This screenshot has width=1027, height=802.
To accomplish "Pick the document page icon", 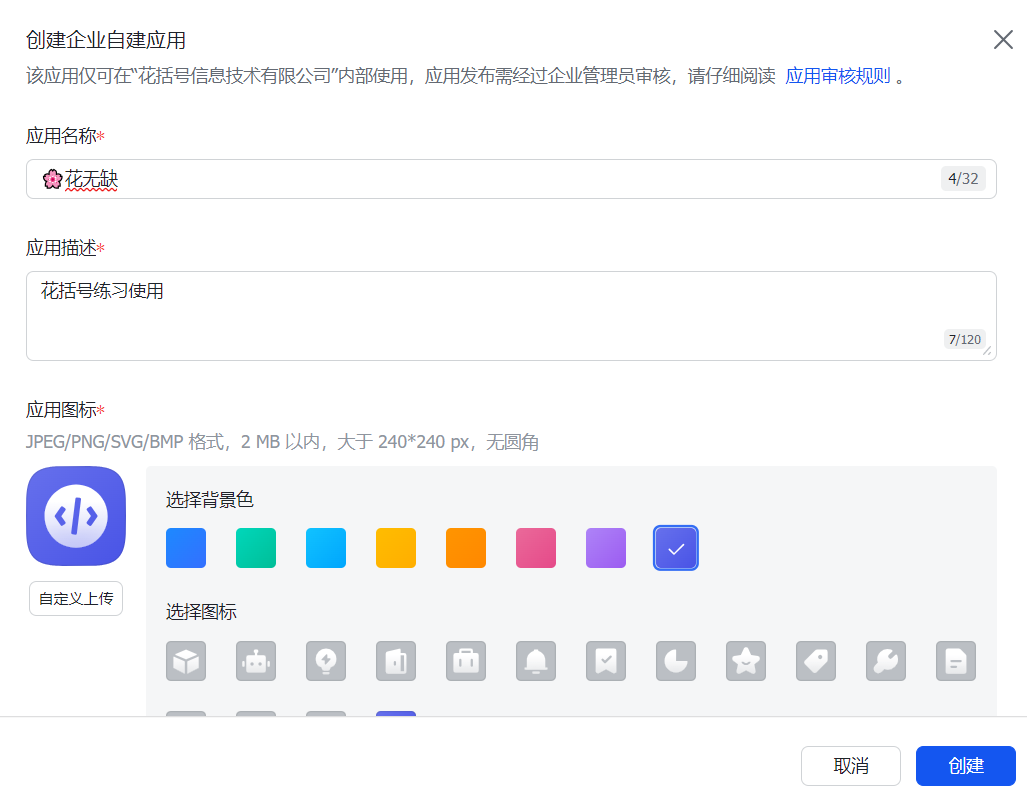I will pos(956,661).
